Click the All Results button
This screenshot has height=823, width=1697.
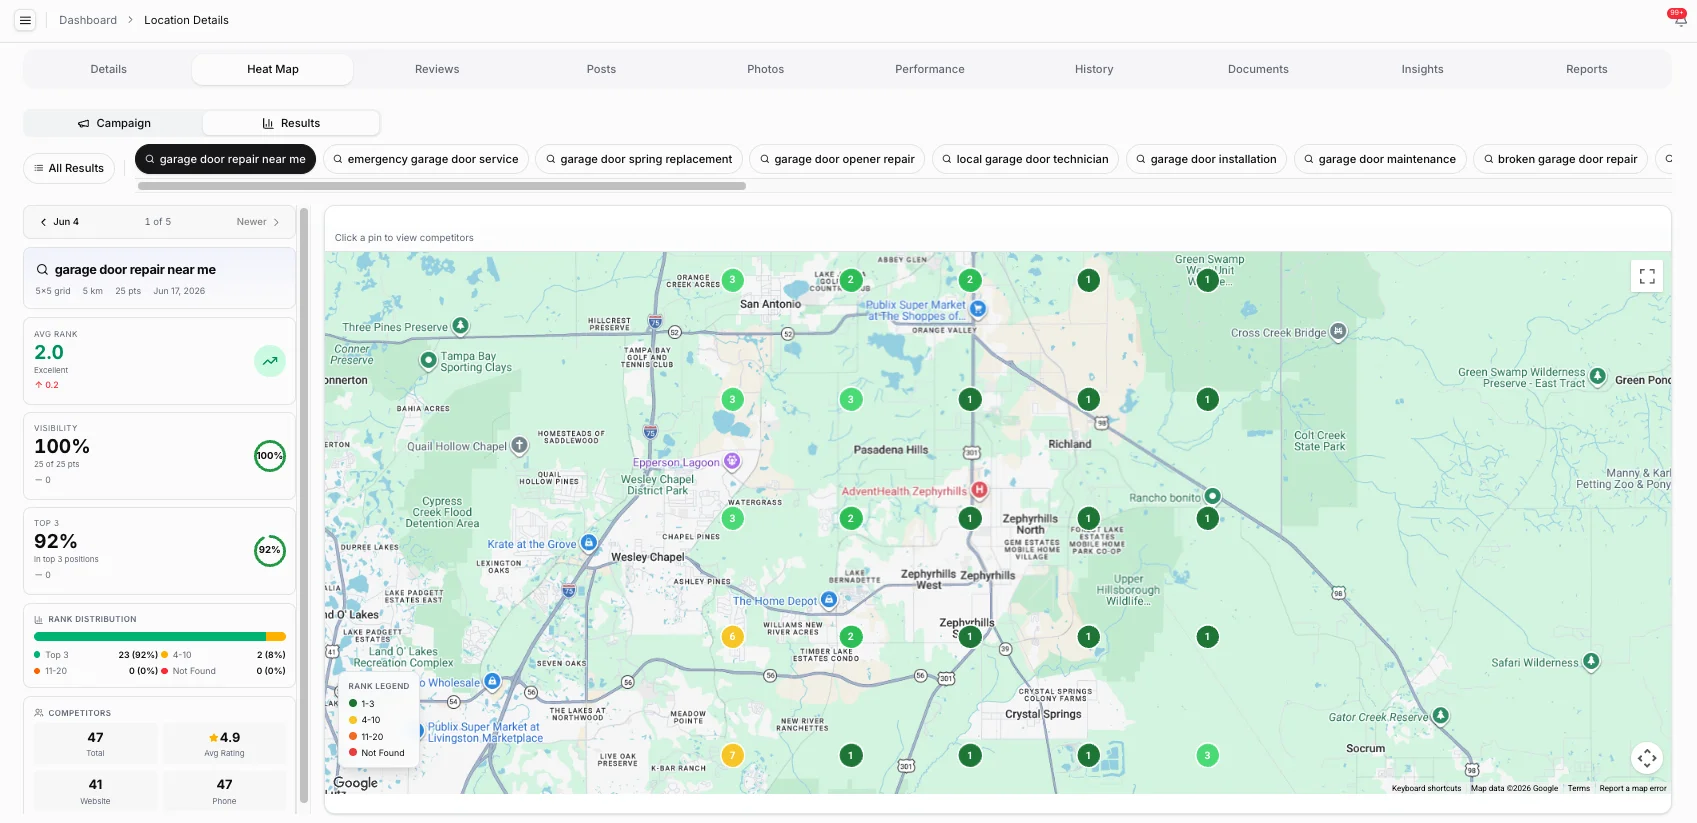(x=69, y=168)
